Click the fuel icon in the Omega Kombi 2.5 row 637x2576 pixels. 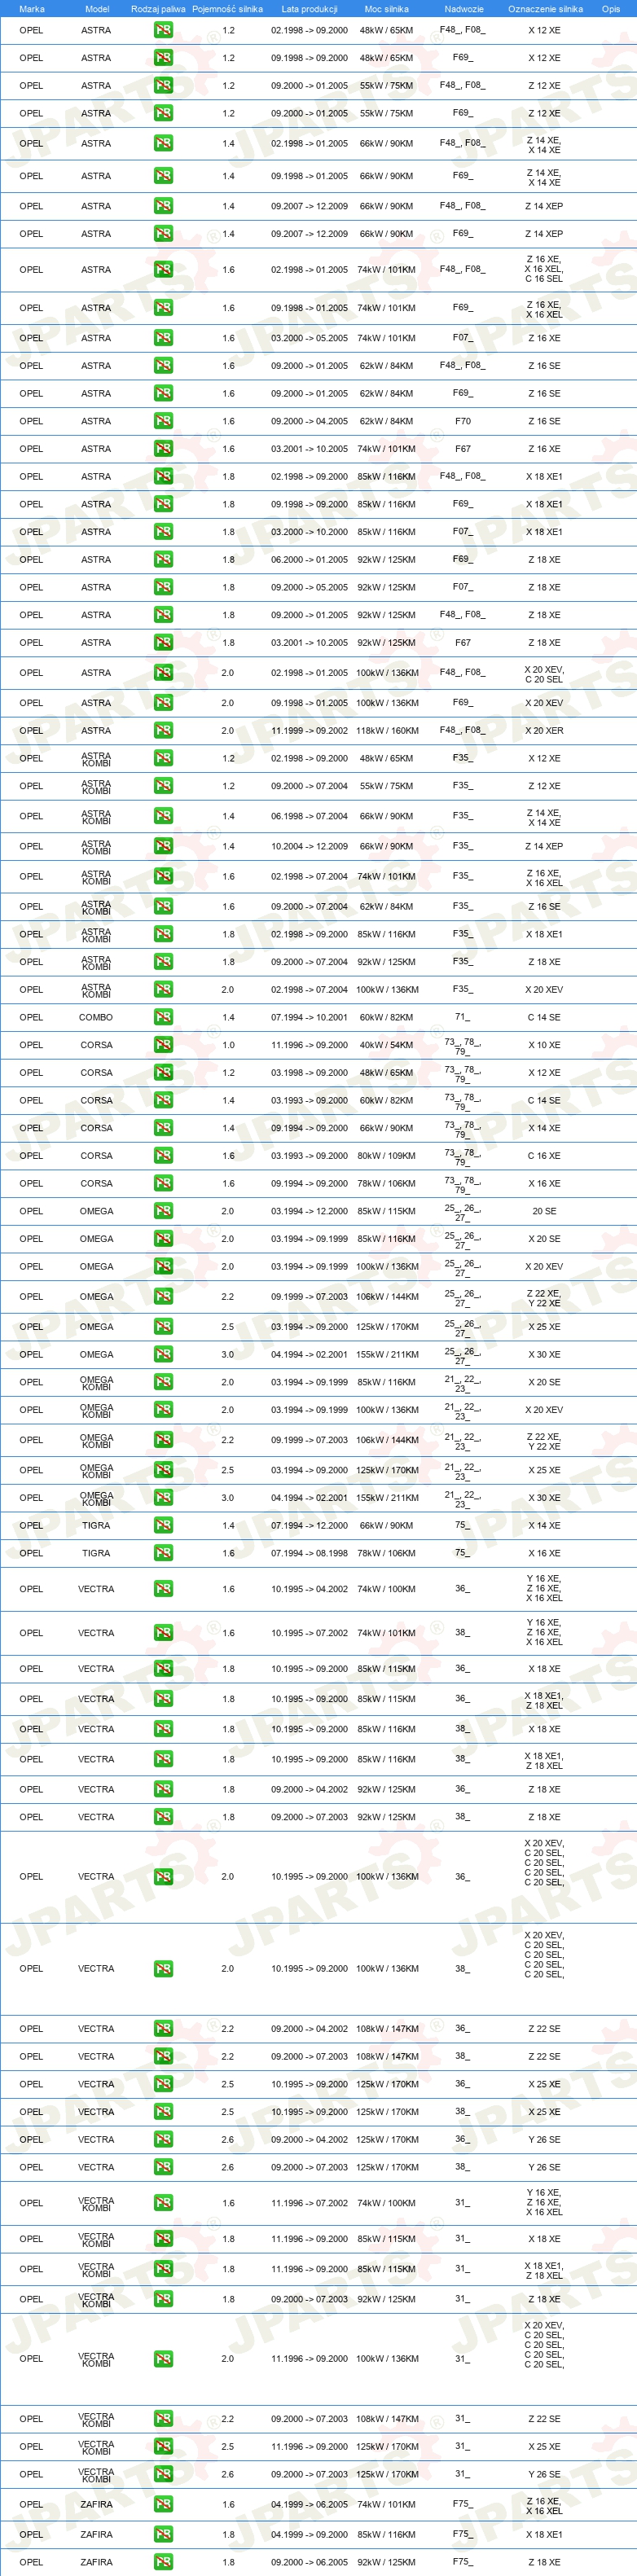click(x=163, y=1470)
